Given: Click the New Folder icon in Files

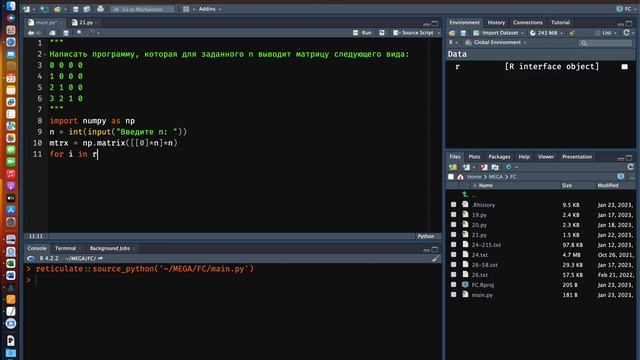Looking at the screenshot, I should [x=453, y=167].
